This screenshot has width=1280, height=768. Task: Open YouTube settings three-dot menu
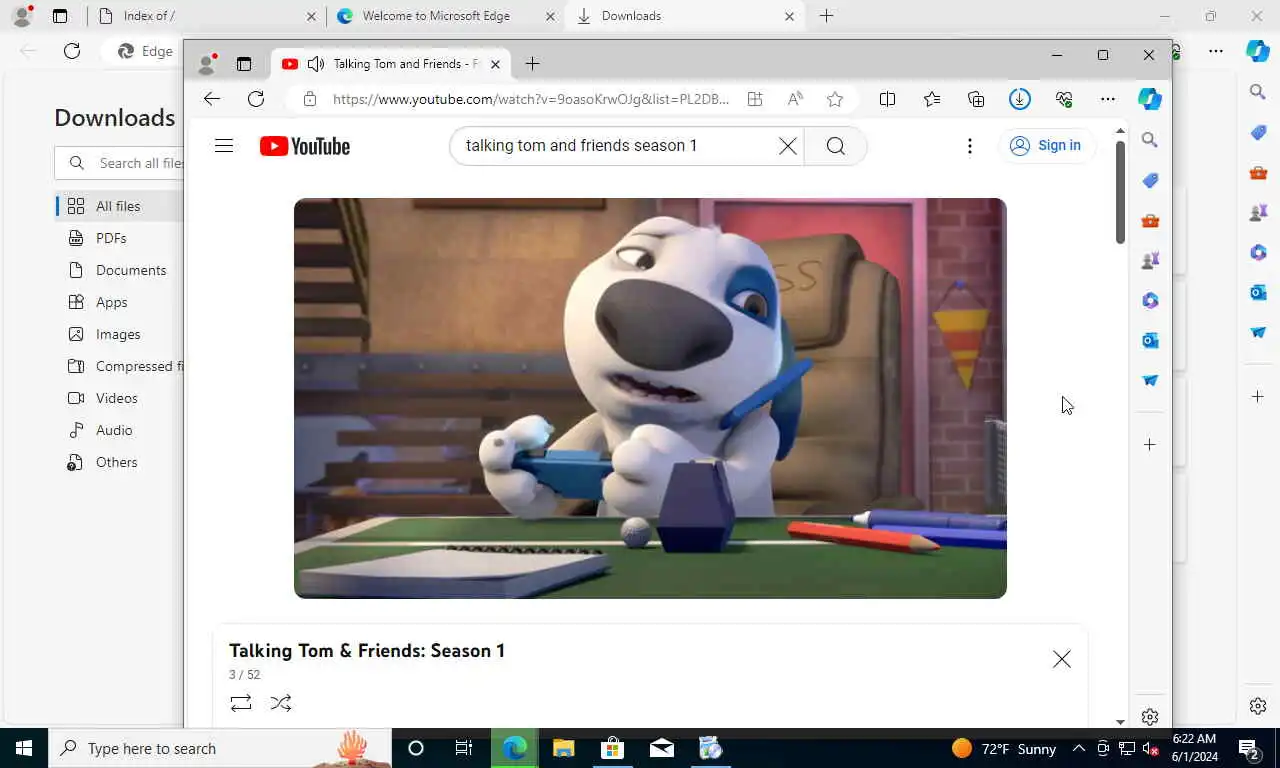click(x=969, y=146)
